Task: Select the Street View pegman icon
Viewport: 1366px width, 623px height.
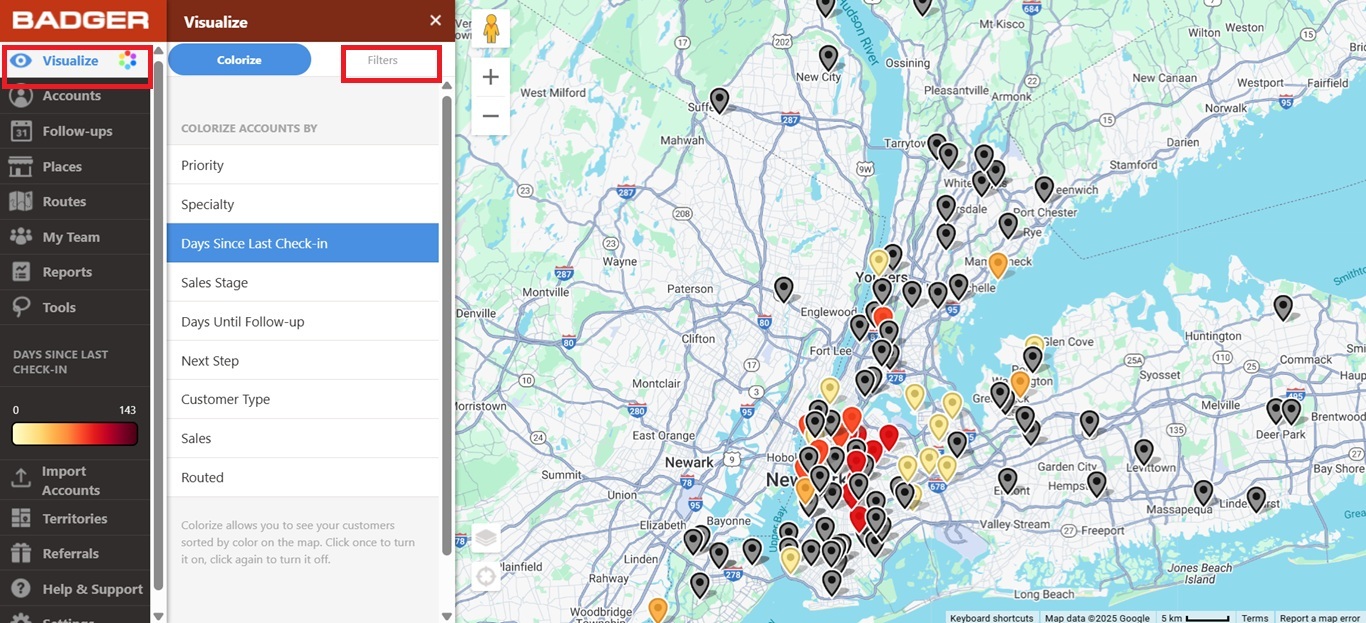Action: (x=491, y=28)
